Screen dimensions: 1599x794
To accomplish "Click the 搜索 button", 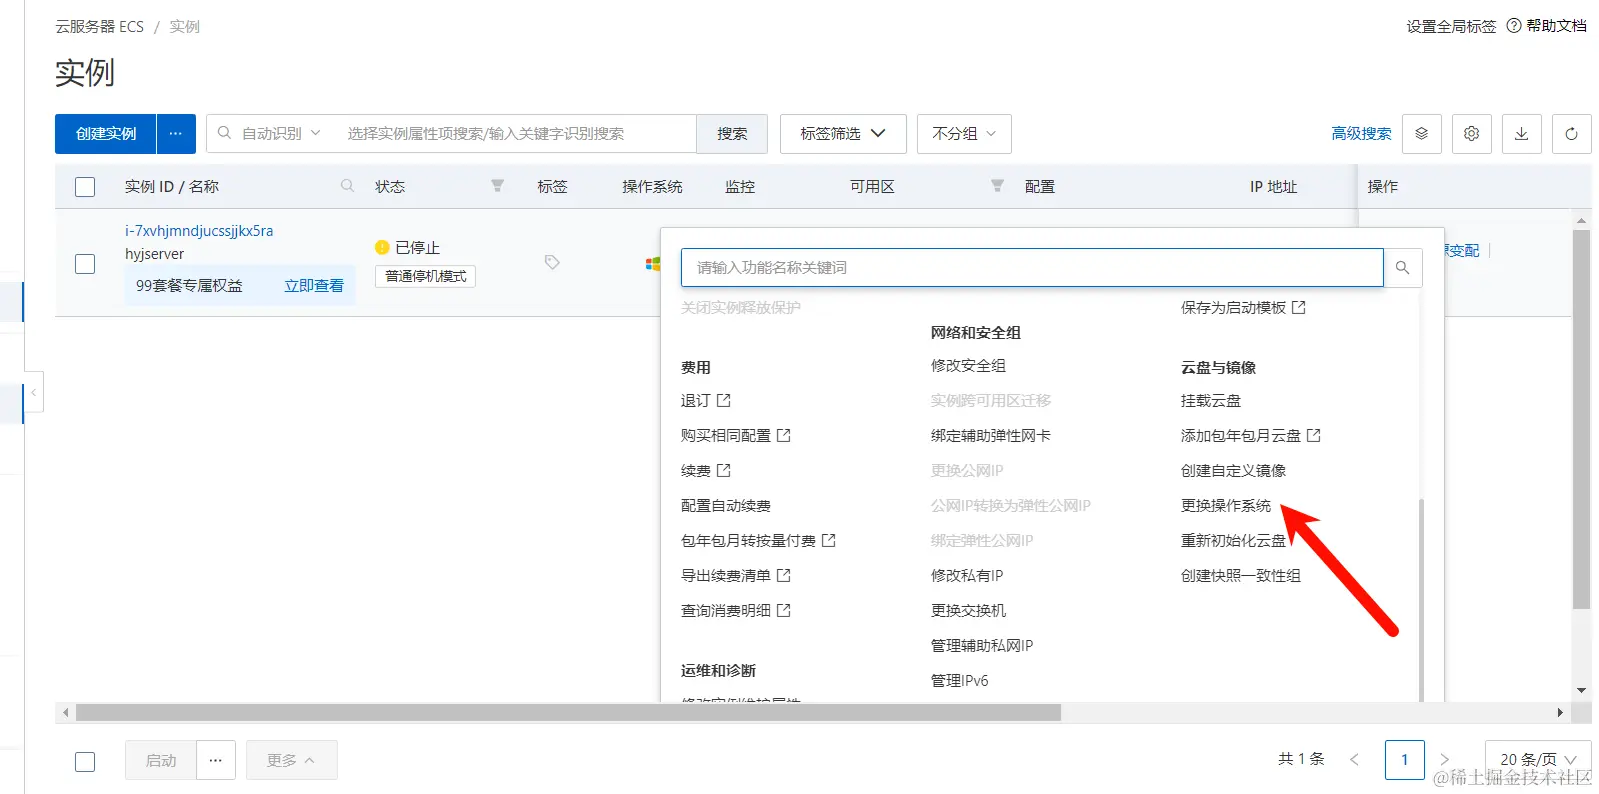I will pos(732,133).
